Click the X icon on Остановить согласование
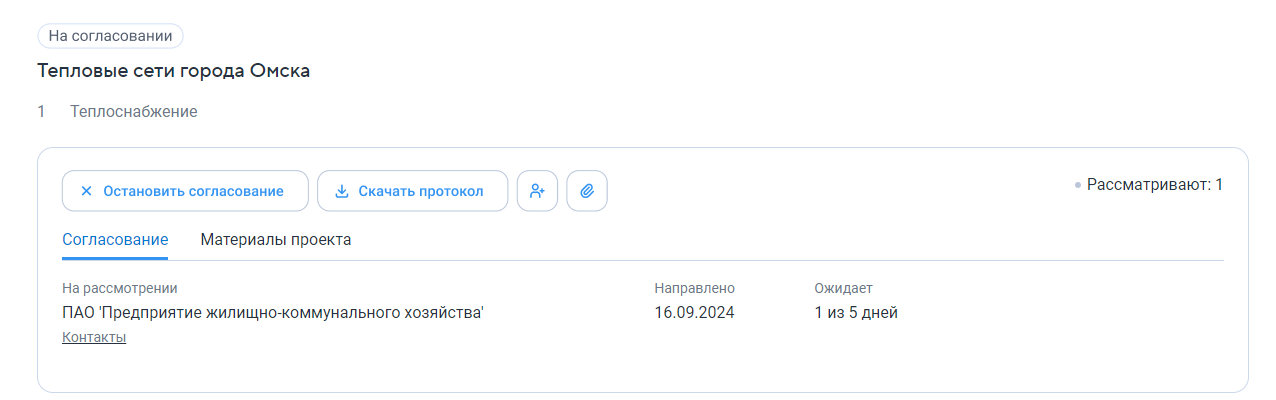Image resolution: width=1276 pixels, height=400 pixels. coord(86,191)
